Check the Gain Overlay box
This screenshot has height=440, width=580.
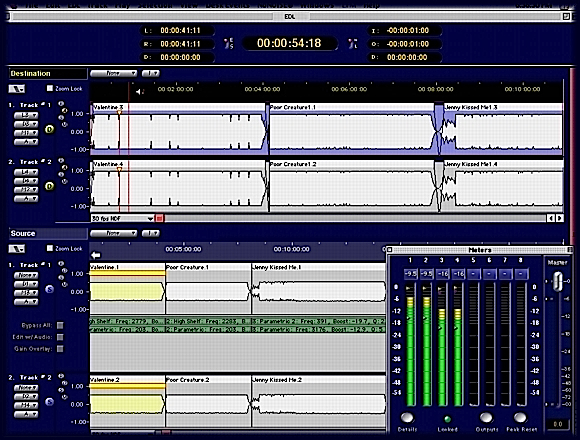(x=60, y=348)
